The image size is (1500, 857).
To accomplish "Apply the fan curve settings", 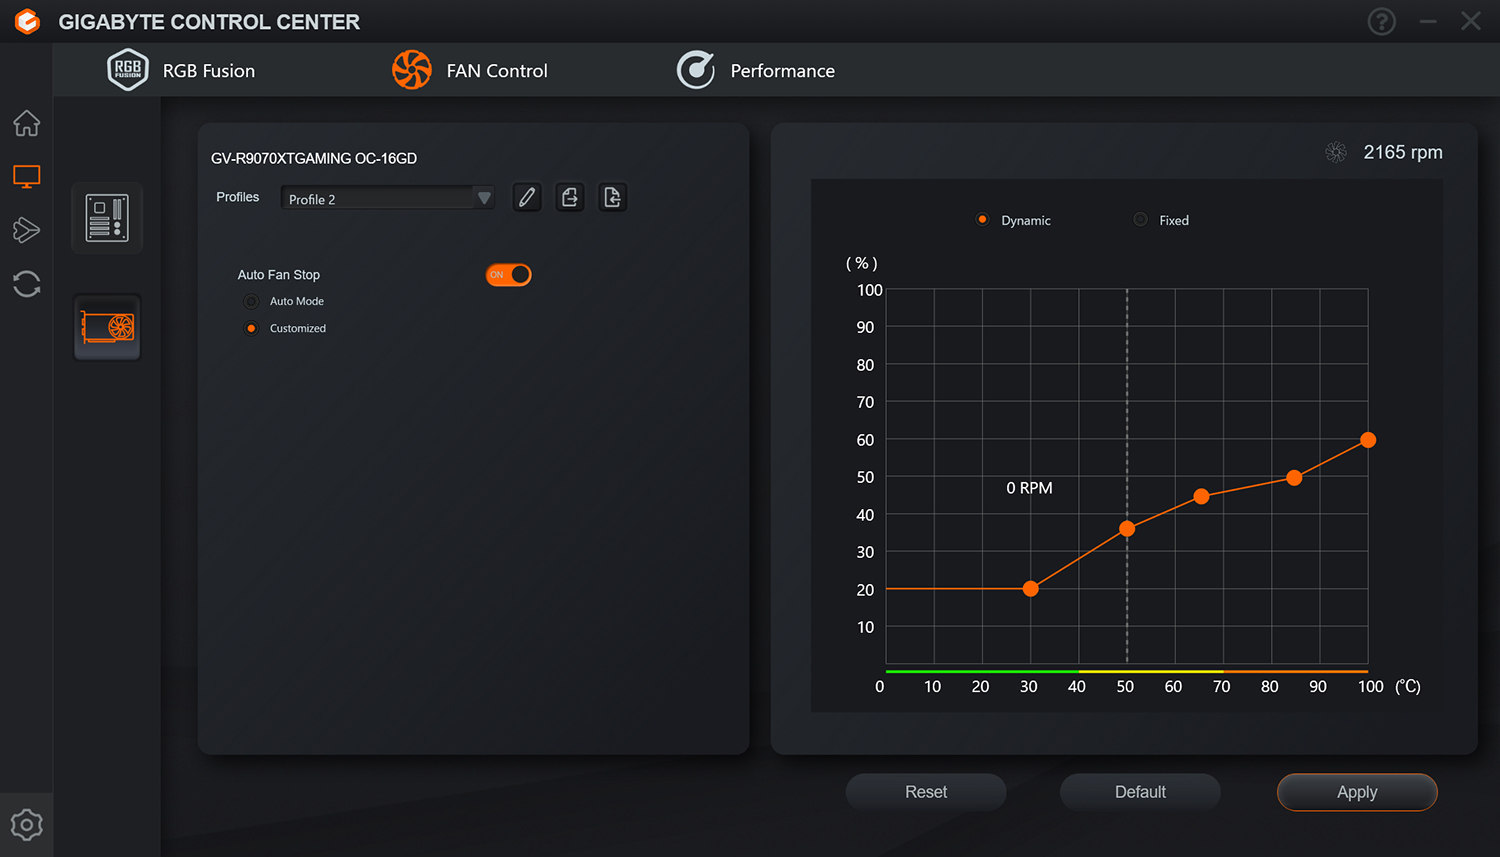I will 1357,792.
